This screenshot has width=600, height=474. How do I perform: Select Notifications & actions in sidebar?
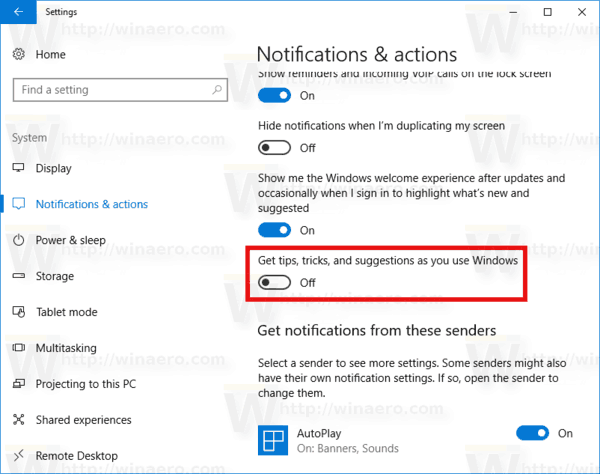(92, 204)
